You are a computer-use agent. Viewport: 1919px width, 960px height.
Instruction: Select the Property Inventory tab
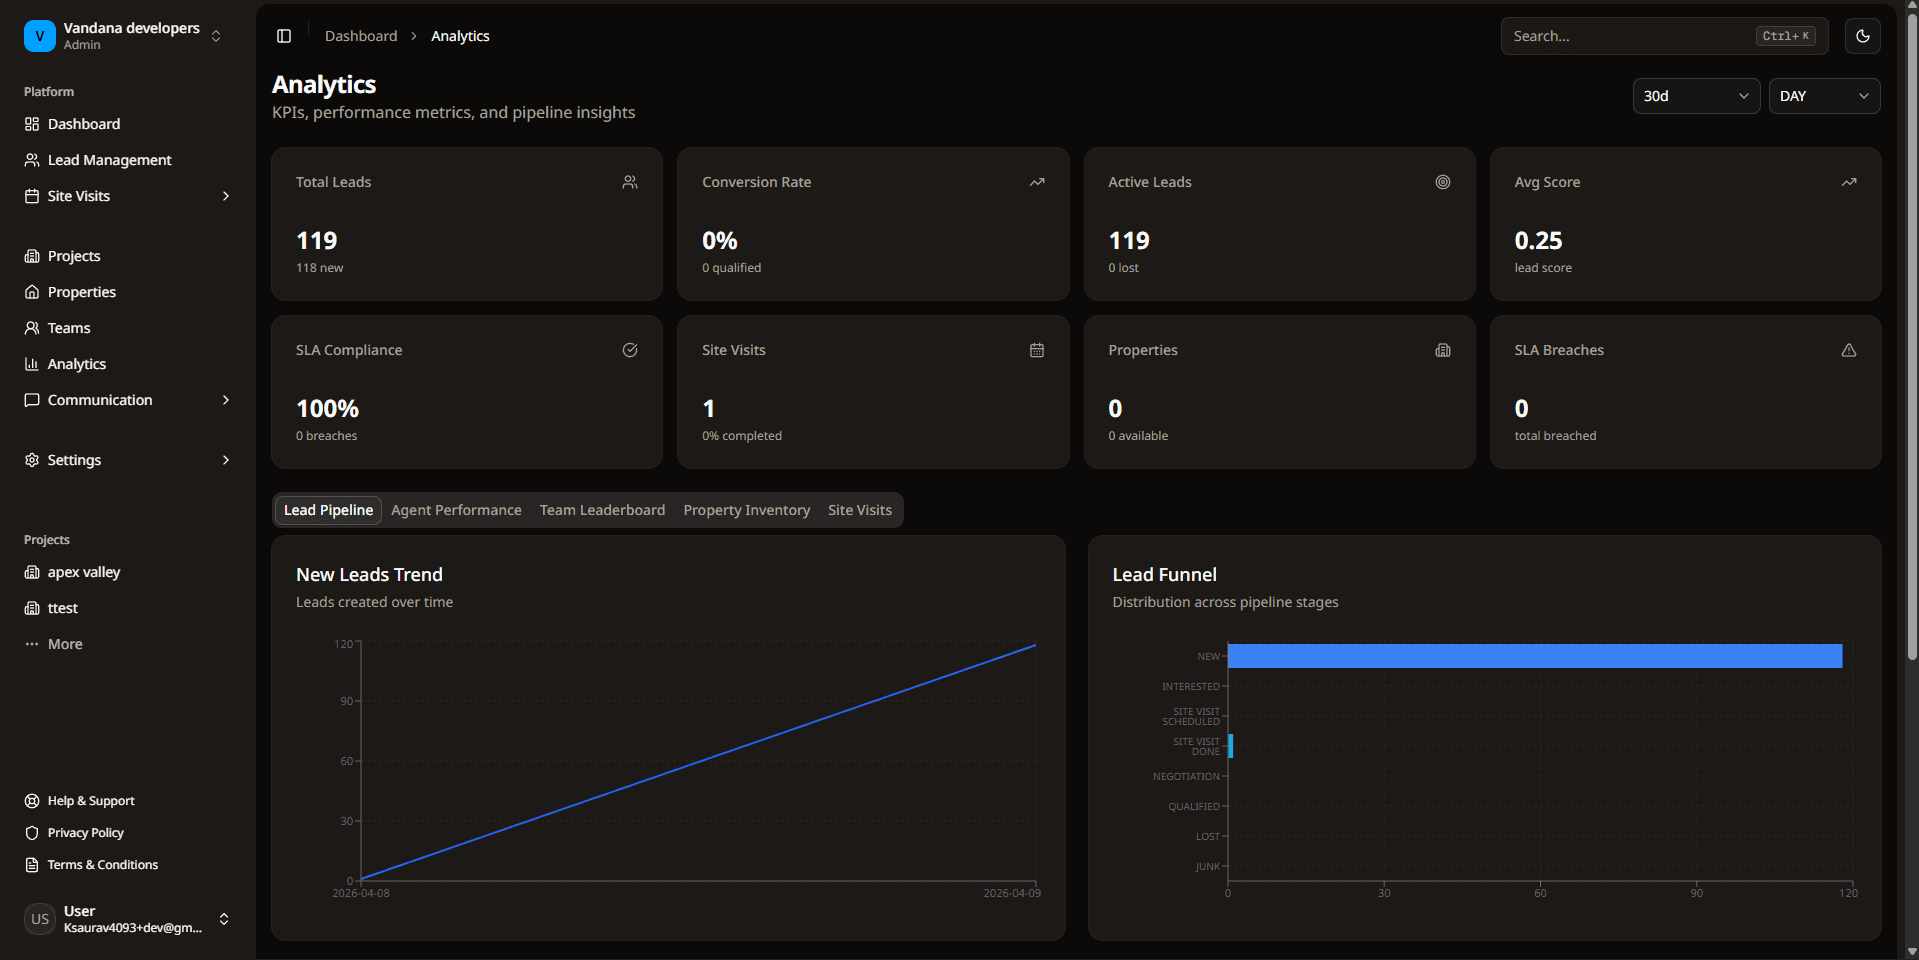click(x=746, y=510)
